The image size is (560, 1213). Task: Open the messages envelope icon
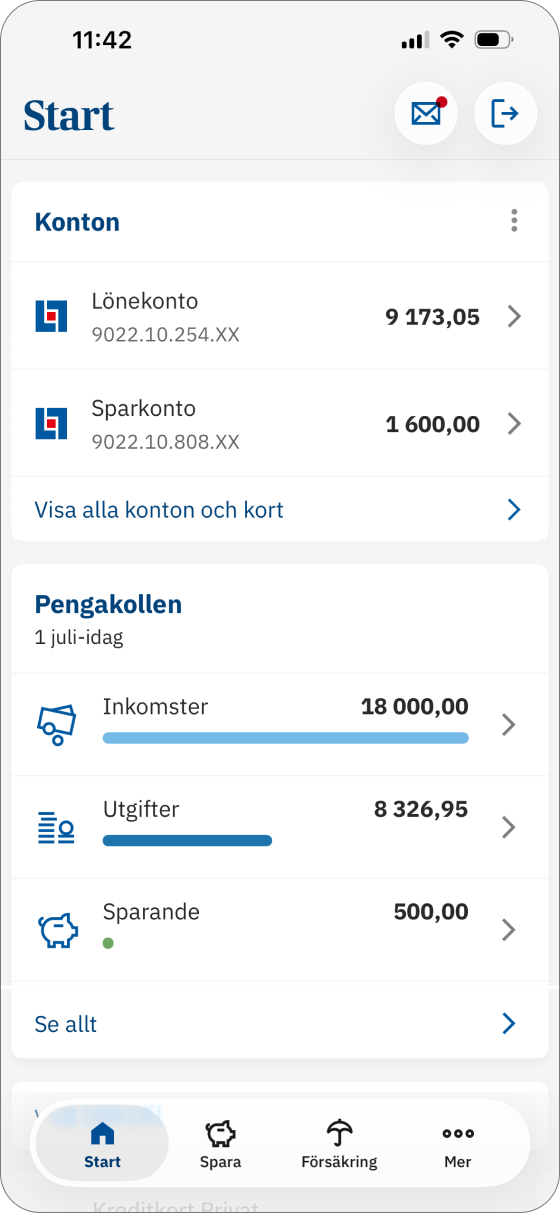point(426,113)
